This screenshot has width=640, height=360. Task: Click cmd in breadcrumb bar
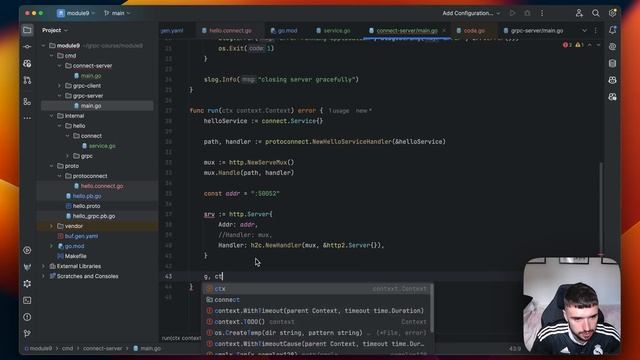click(67, 348)
